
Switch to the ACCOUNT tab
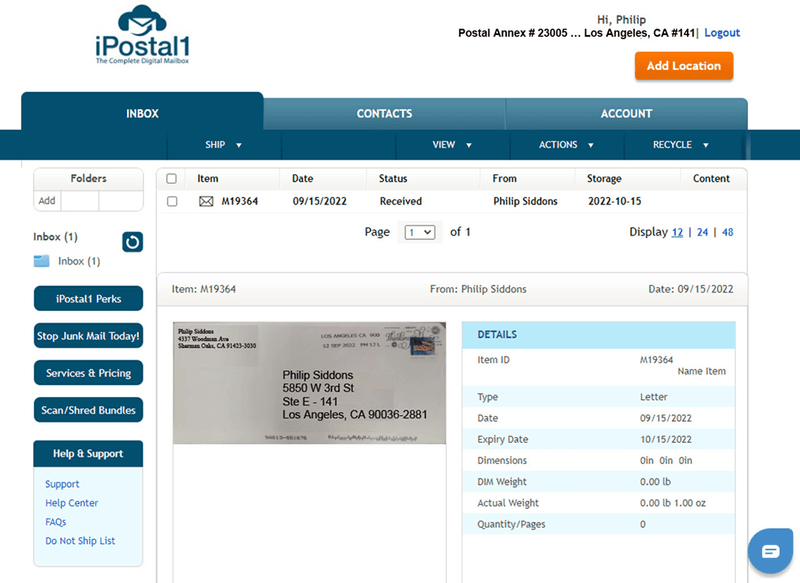[626, 113]
